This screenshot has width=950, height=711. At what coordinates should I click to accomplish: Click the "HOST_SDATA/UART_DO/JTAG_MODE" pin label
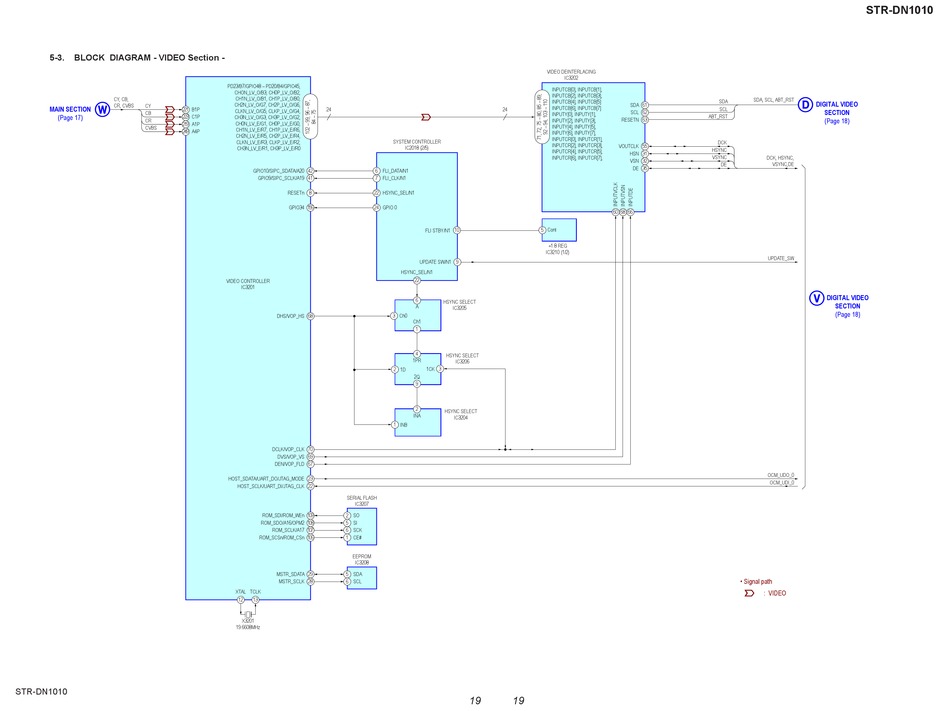point(266,479)
